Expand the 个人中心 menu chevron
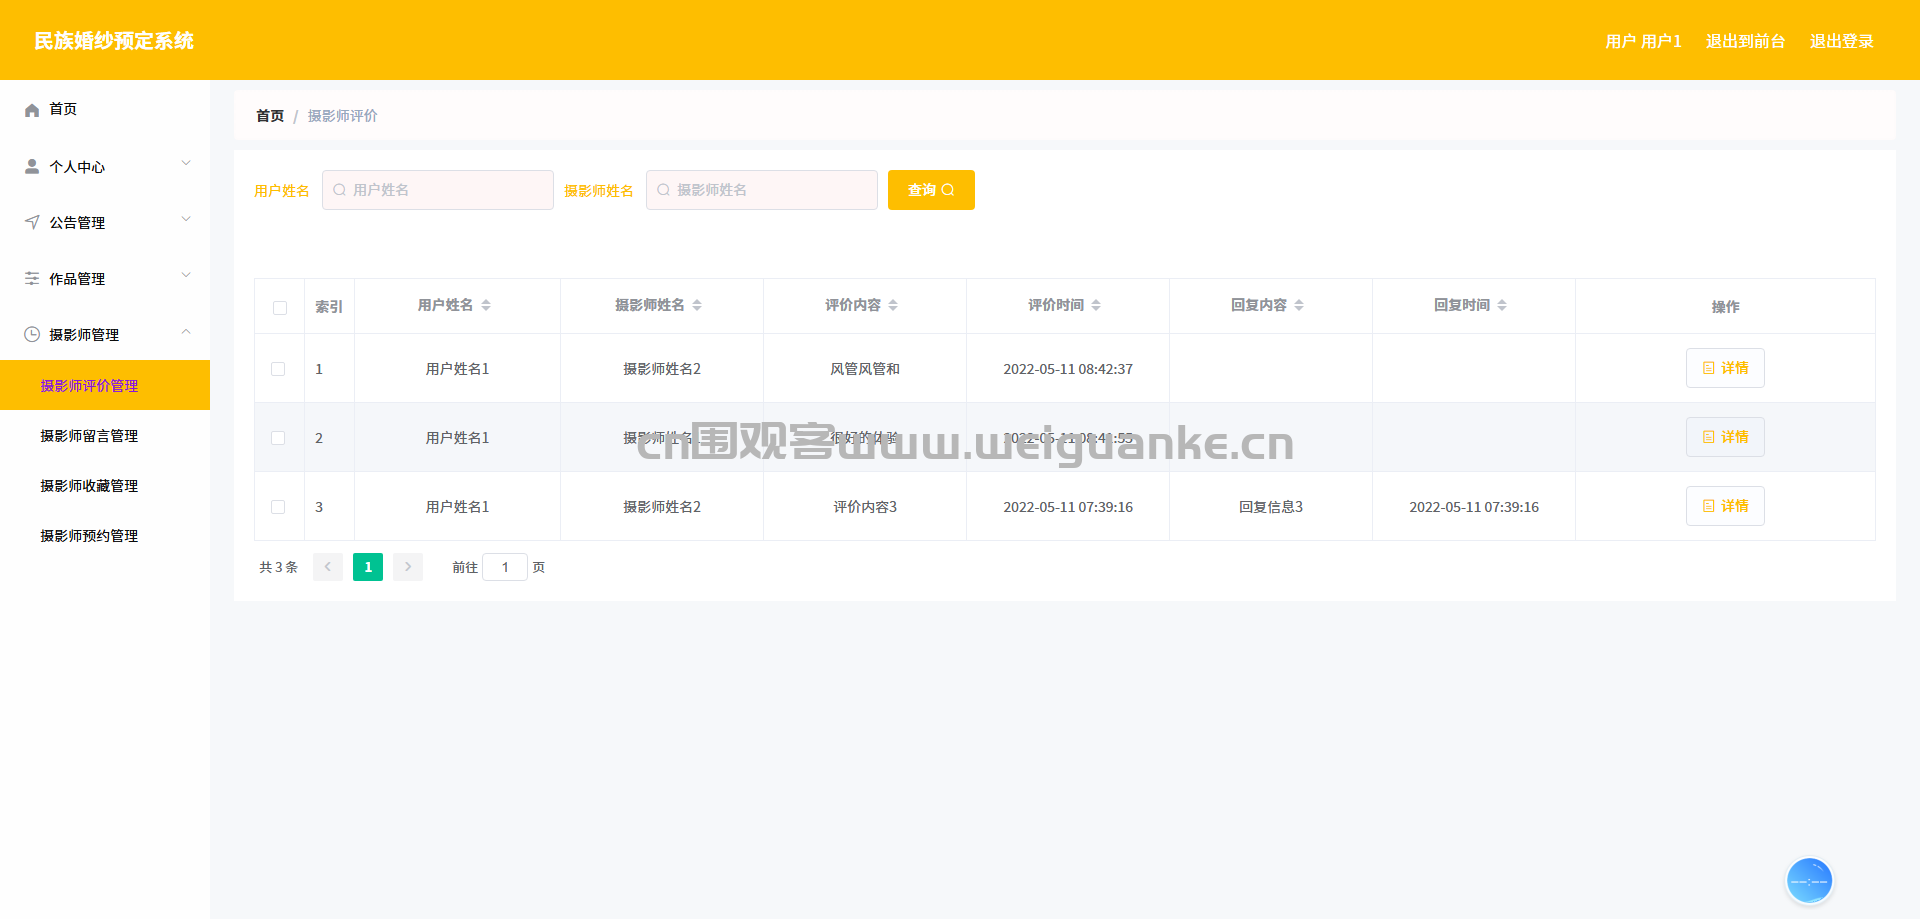The width and height of the screenshot is (1920, 919). tap(186, 163)
